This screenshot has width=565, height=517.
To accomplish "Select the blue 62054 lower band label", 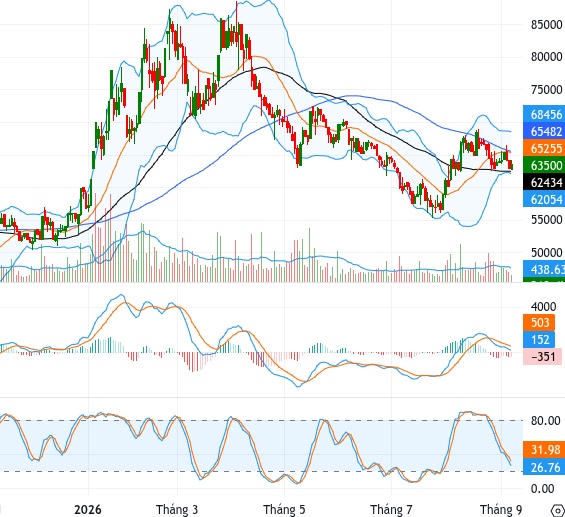I will tap(544, 199).
